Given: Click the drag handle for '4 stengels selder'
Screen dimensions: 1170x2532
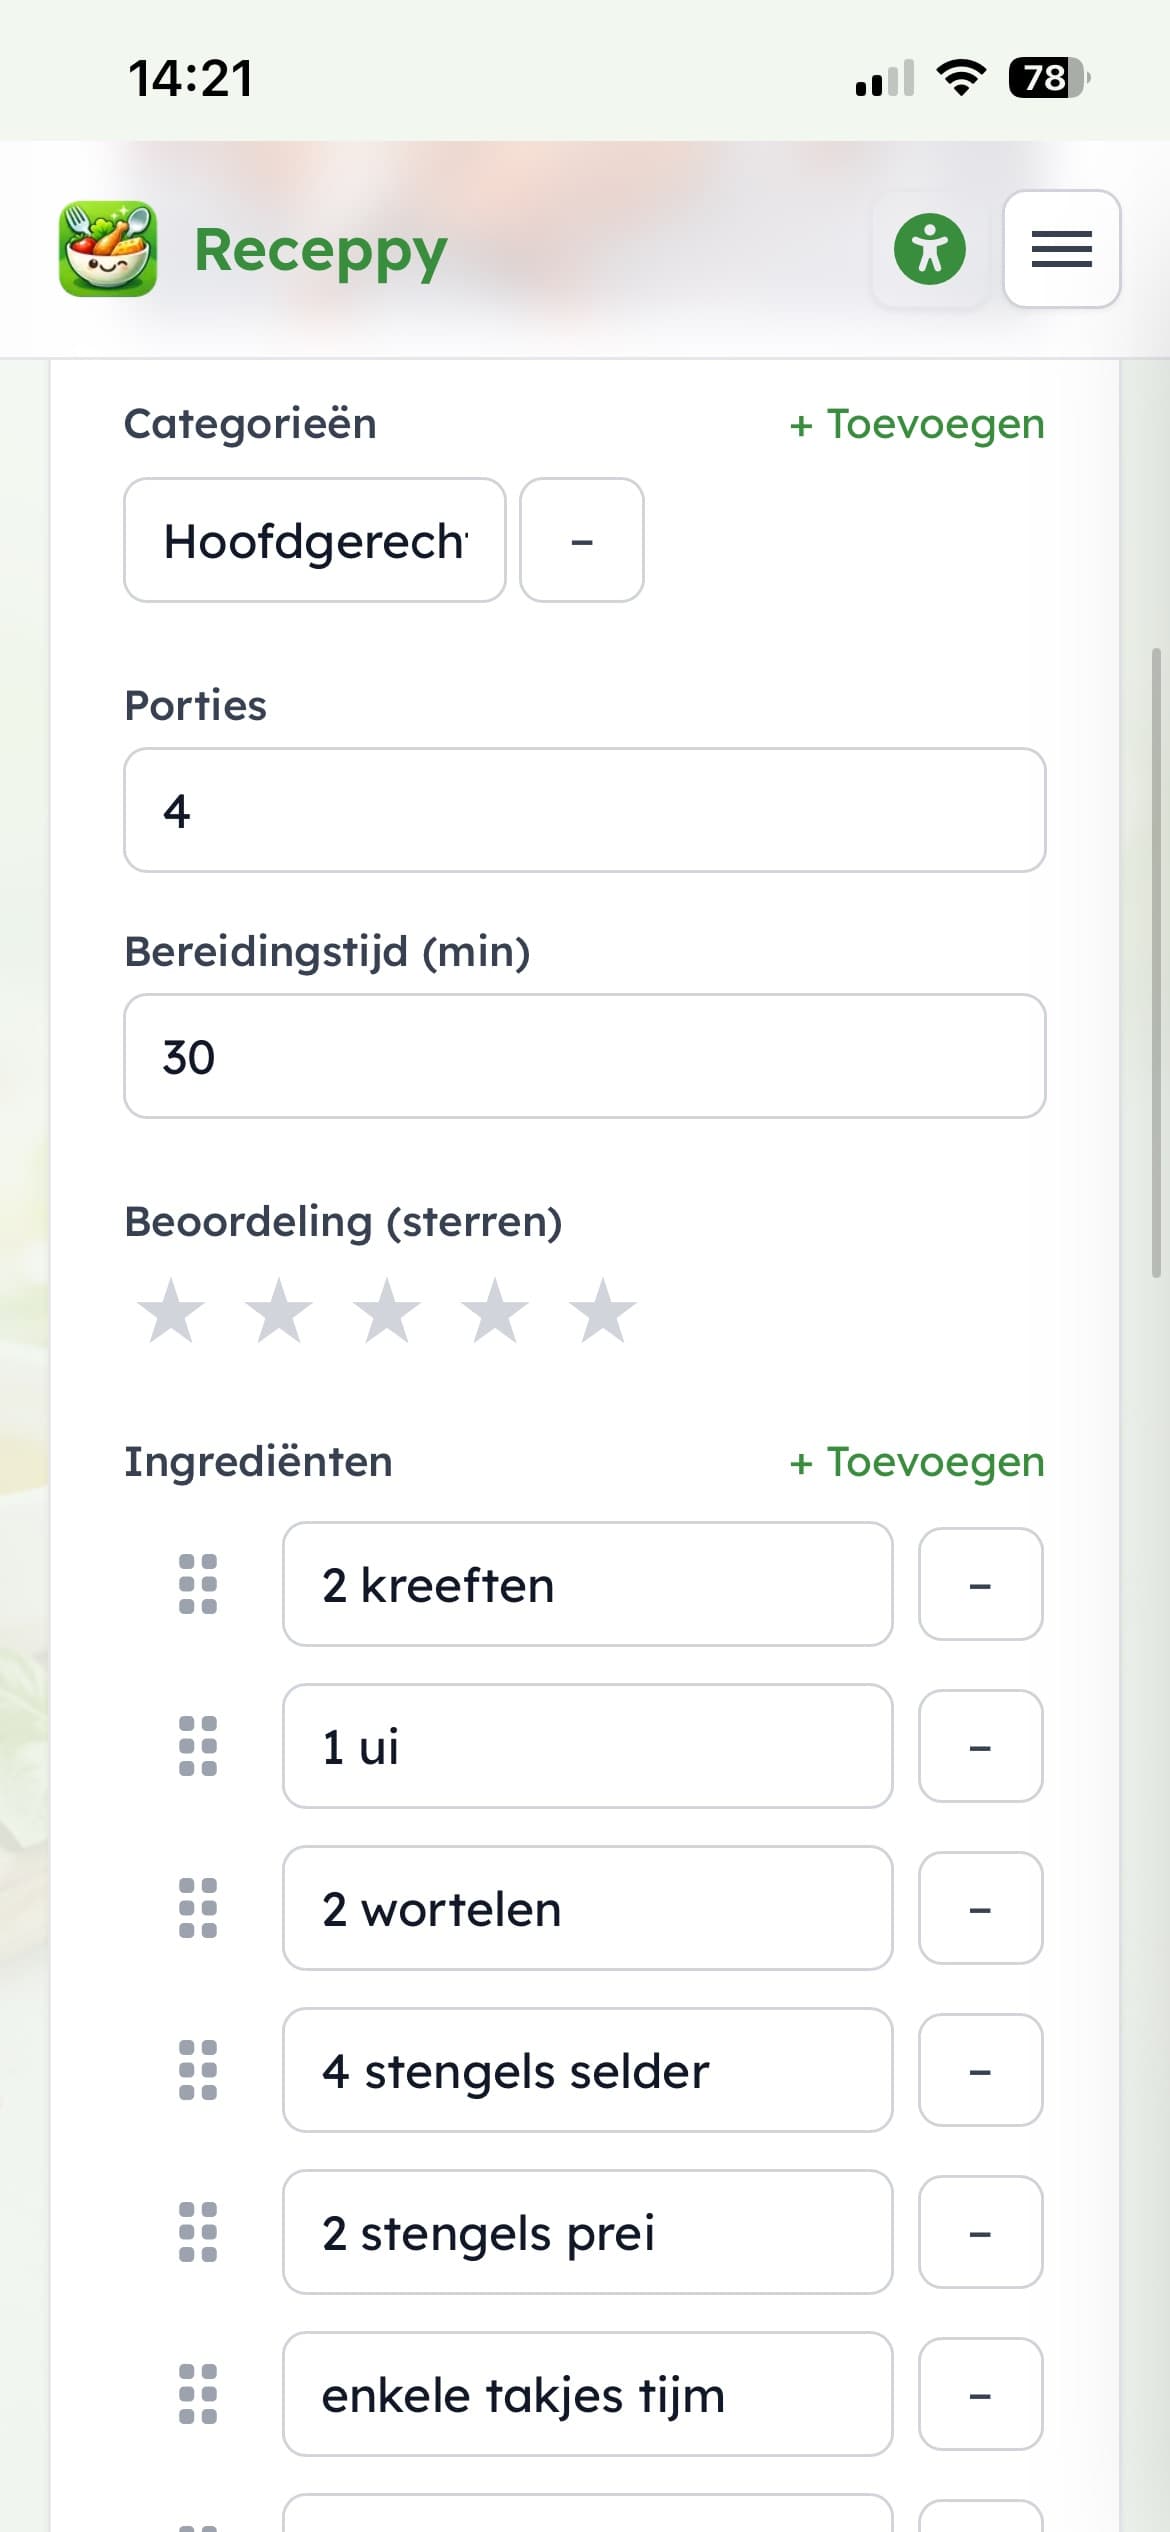Looking at the screenshot, I should tap(196, 2070).
